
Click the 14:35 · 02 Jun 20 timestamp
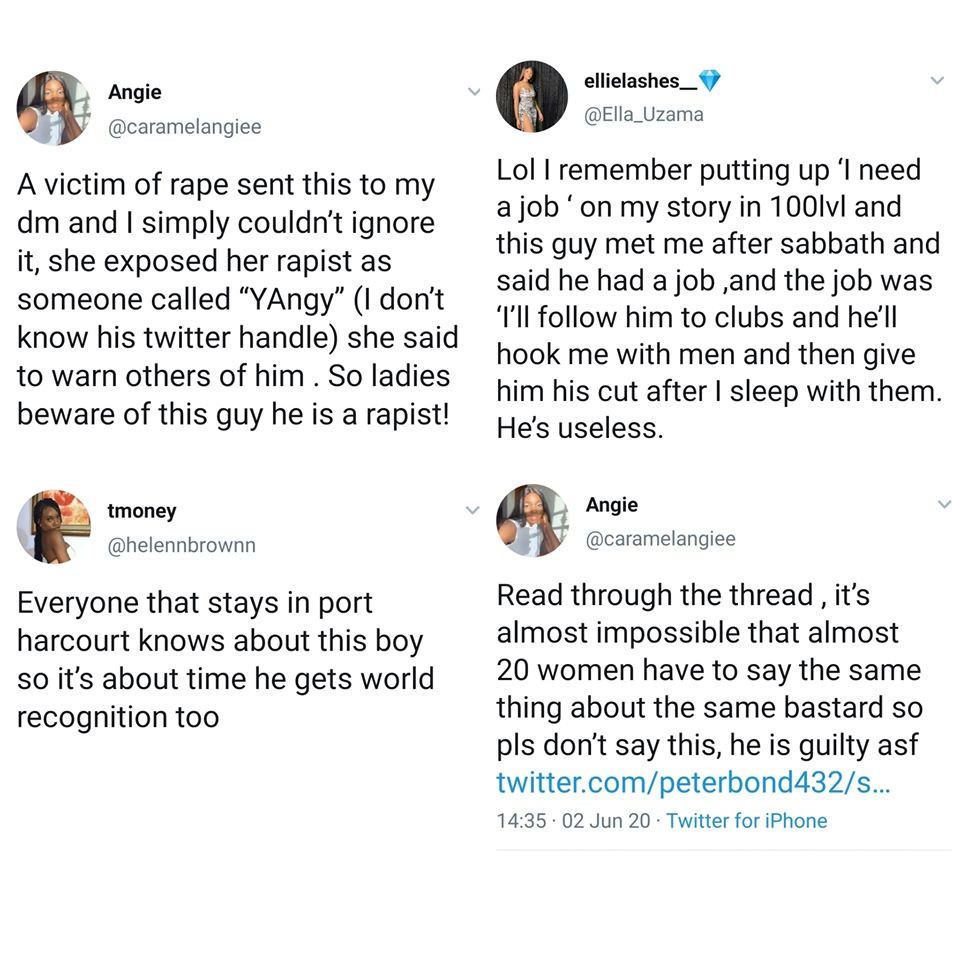(572, 821)
